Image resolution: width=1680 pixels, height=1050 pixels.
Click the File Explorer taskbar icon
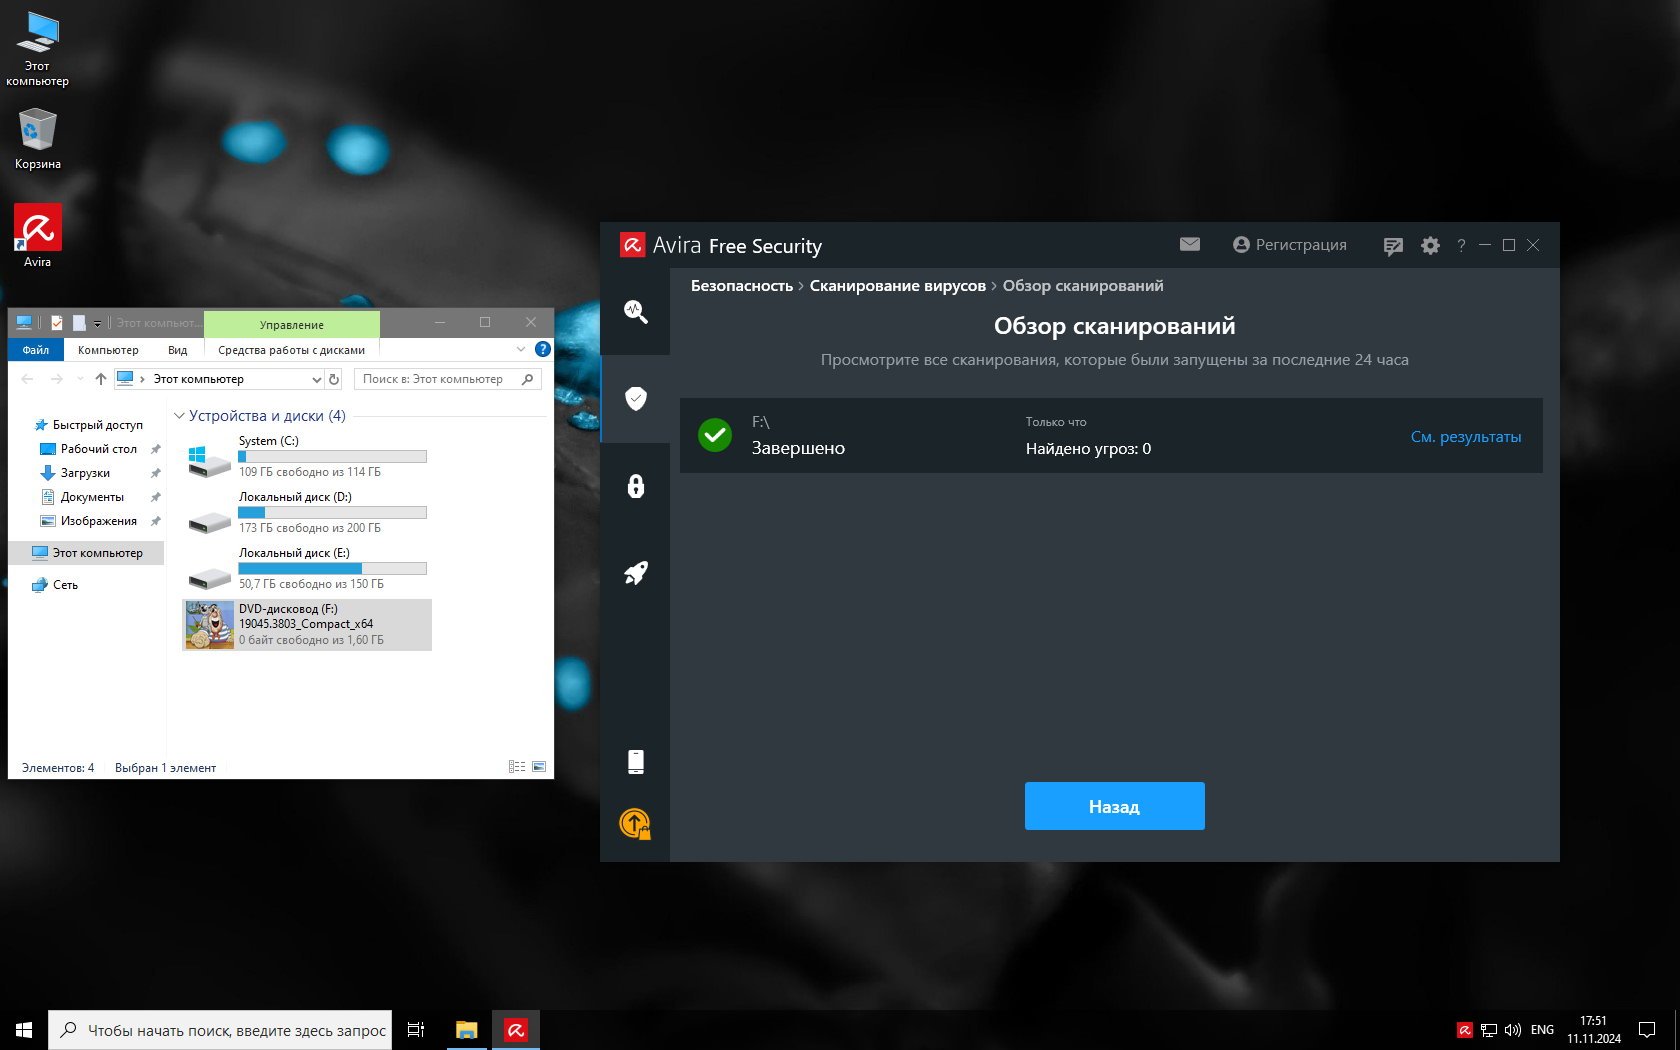point(466,1030)
